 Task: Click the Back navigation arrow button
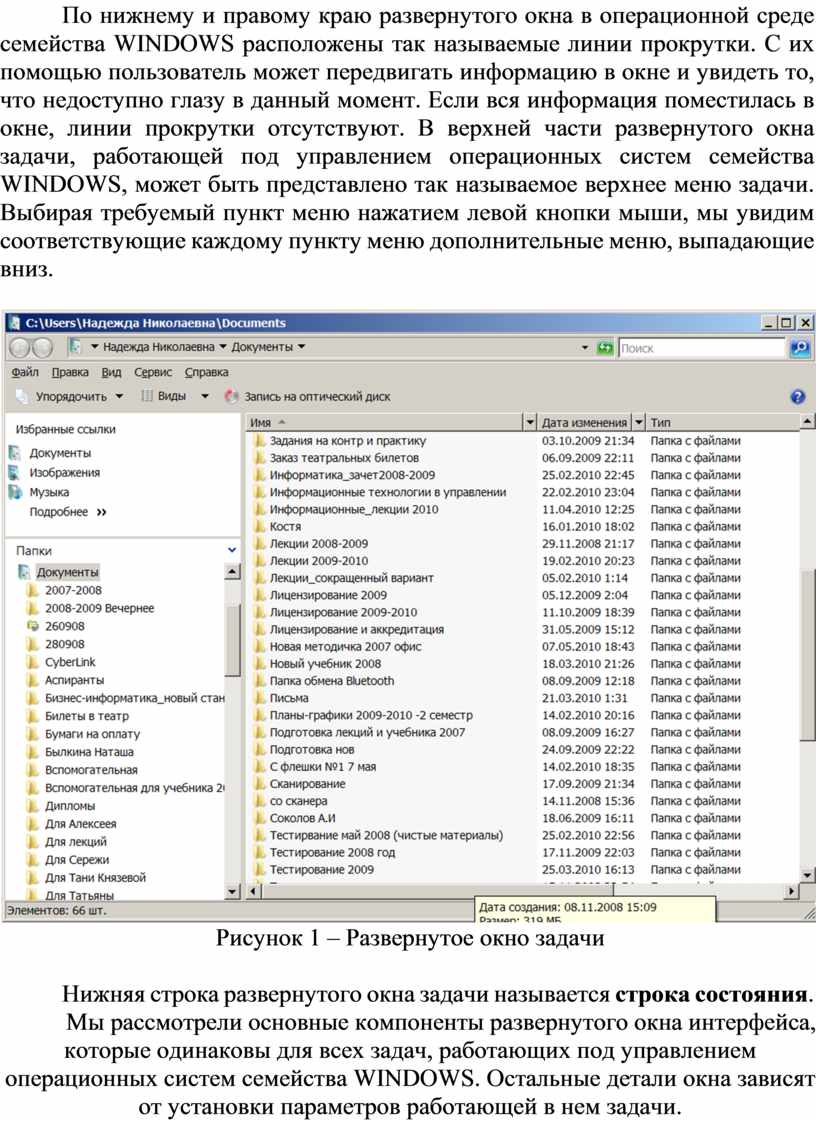pos(19,347)
